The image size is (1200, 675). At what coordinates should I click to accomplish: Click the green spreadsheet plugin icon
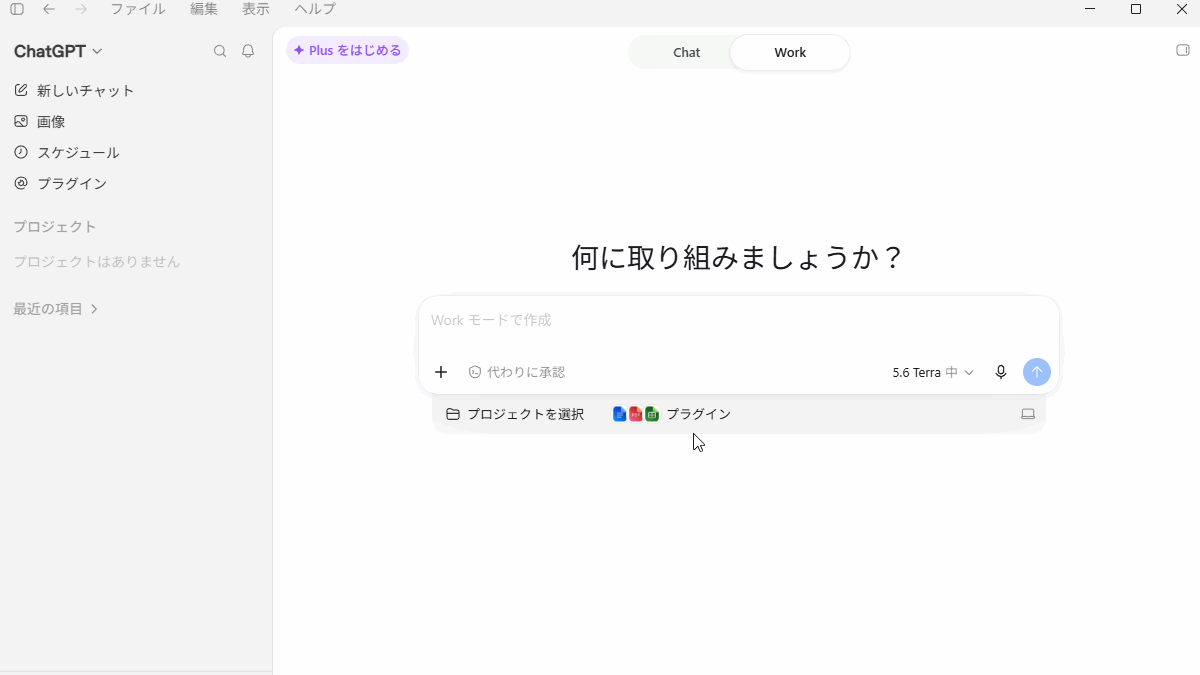click(x=652, y=414)
